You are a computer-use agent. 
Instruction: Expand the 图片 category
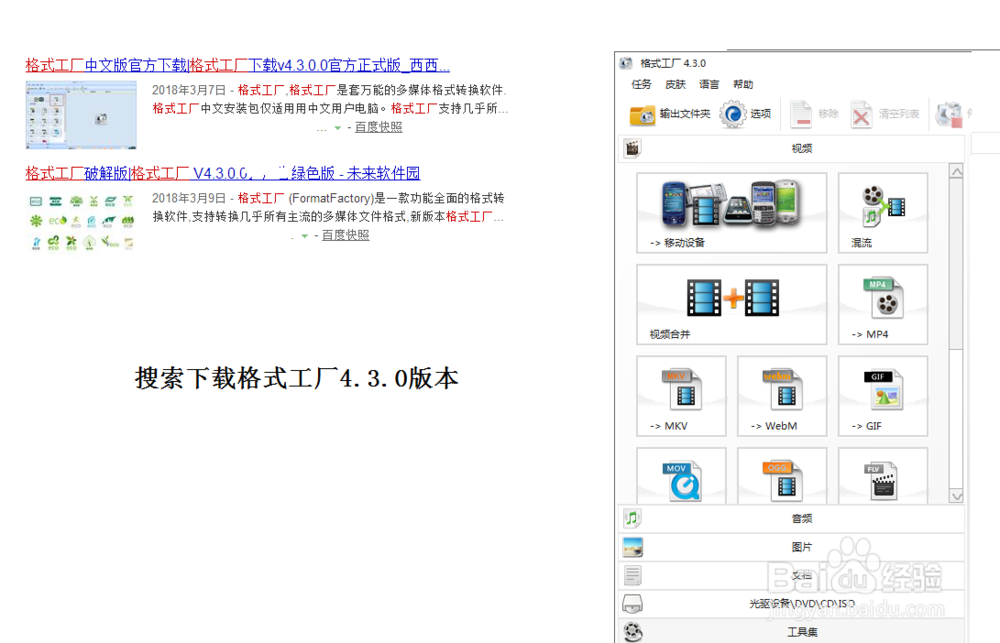tap(791, 547)
